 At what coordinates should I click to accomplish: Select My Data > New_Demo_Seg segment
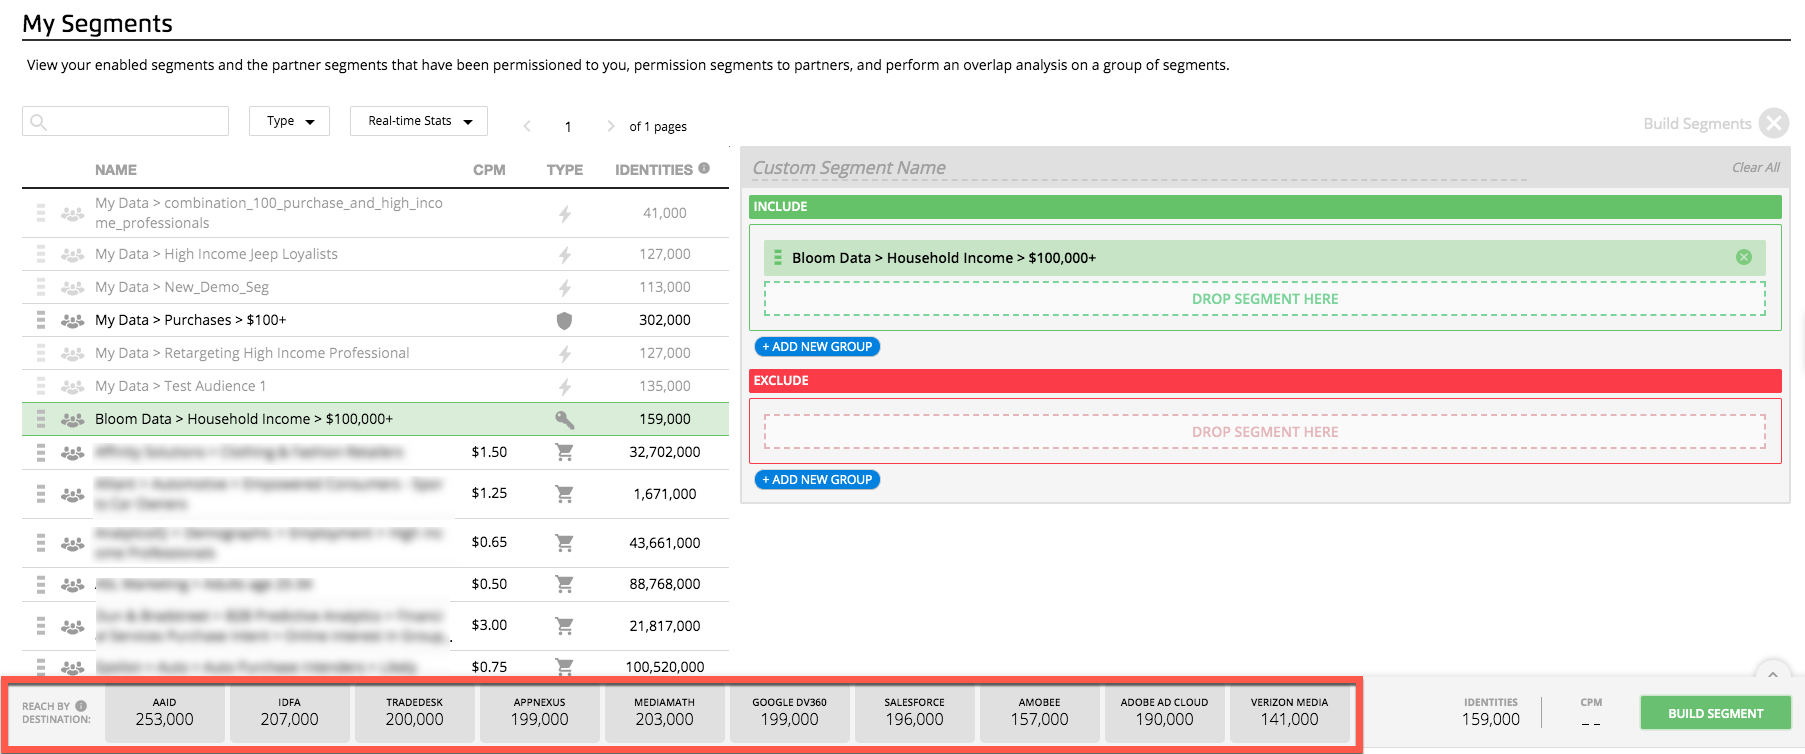tap(182, 287)
